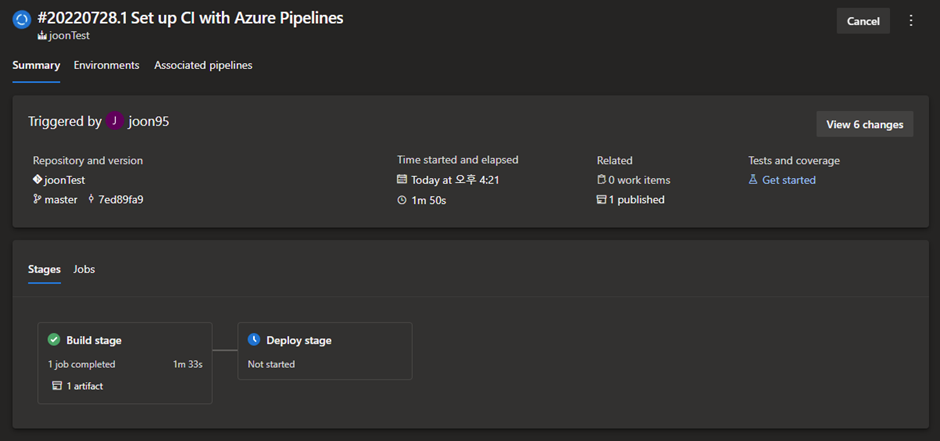Open commit 7ed89fa9
This screenshot has height=441, width=940.
[x=120, y=199]
